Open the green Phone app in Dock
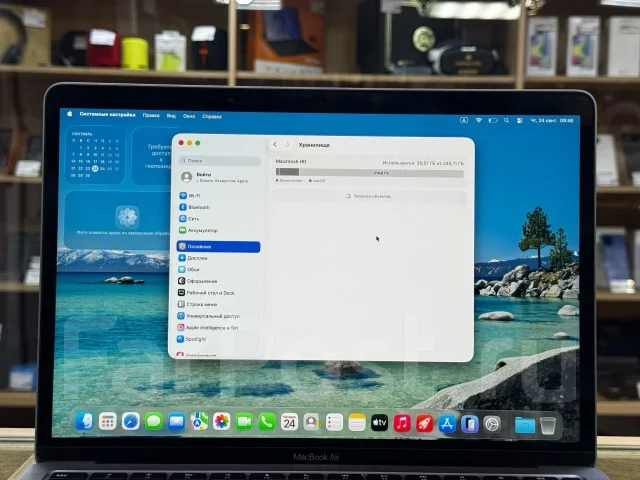Image resolution: width=640 pixels, height=480 pixels. (x=267, y=422)
